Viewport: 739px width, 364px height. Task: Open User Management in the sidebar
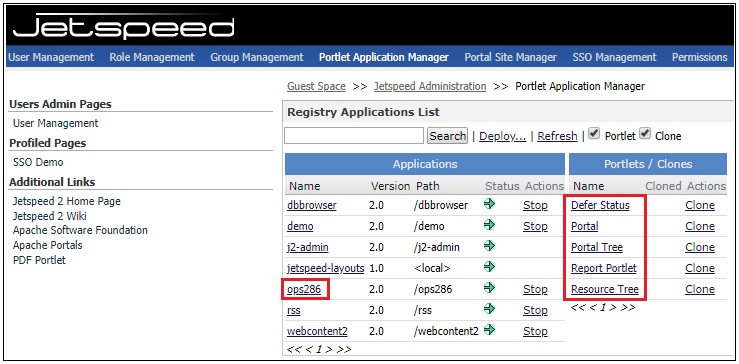click(56, 124)
